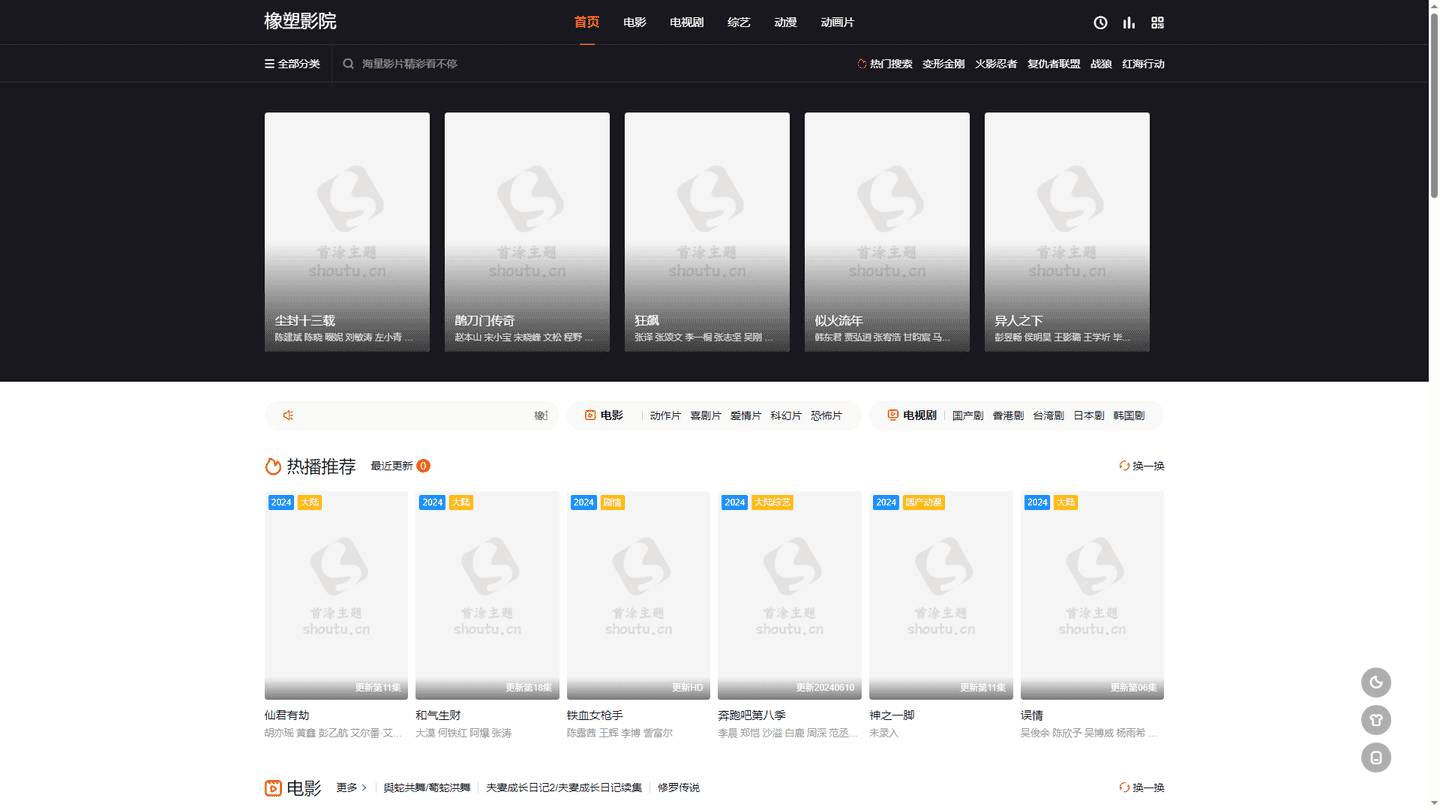Open the watch history clock icon
This screenshot has height=810, width=1440.
point(1100,22)
